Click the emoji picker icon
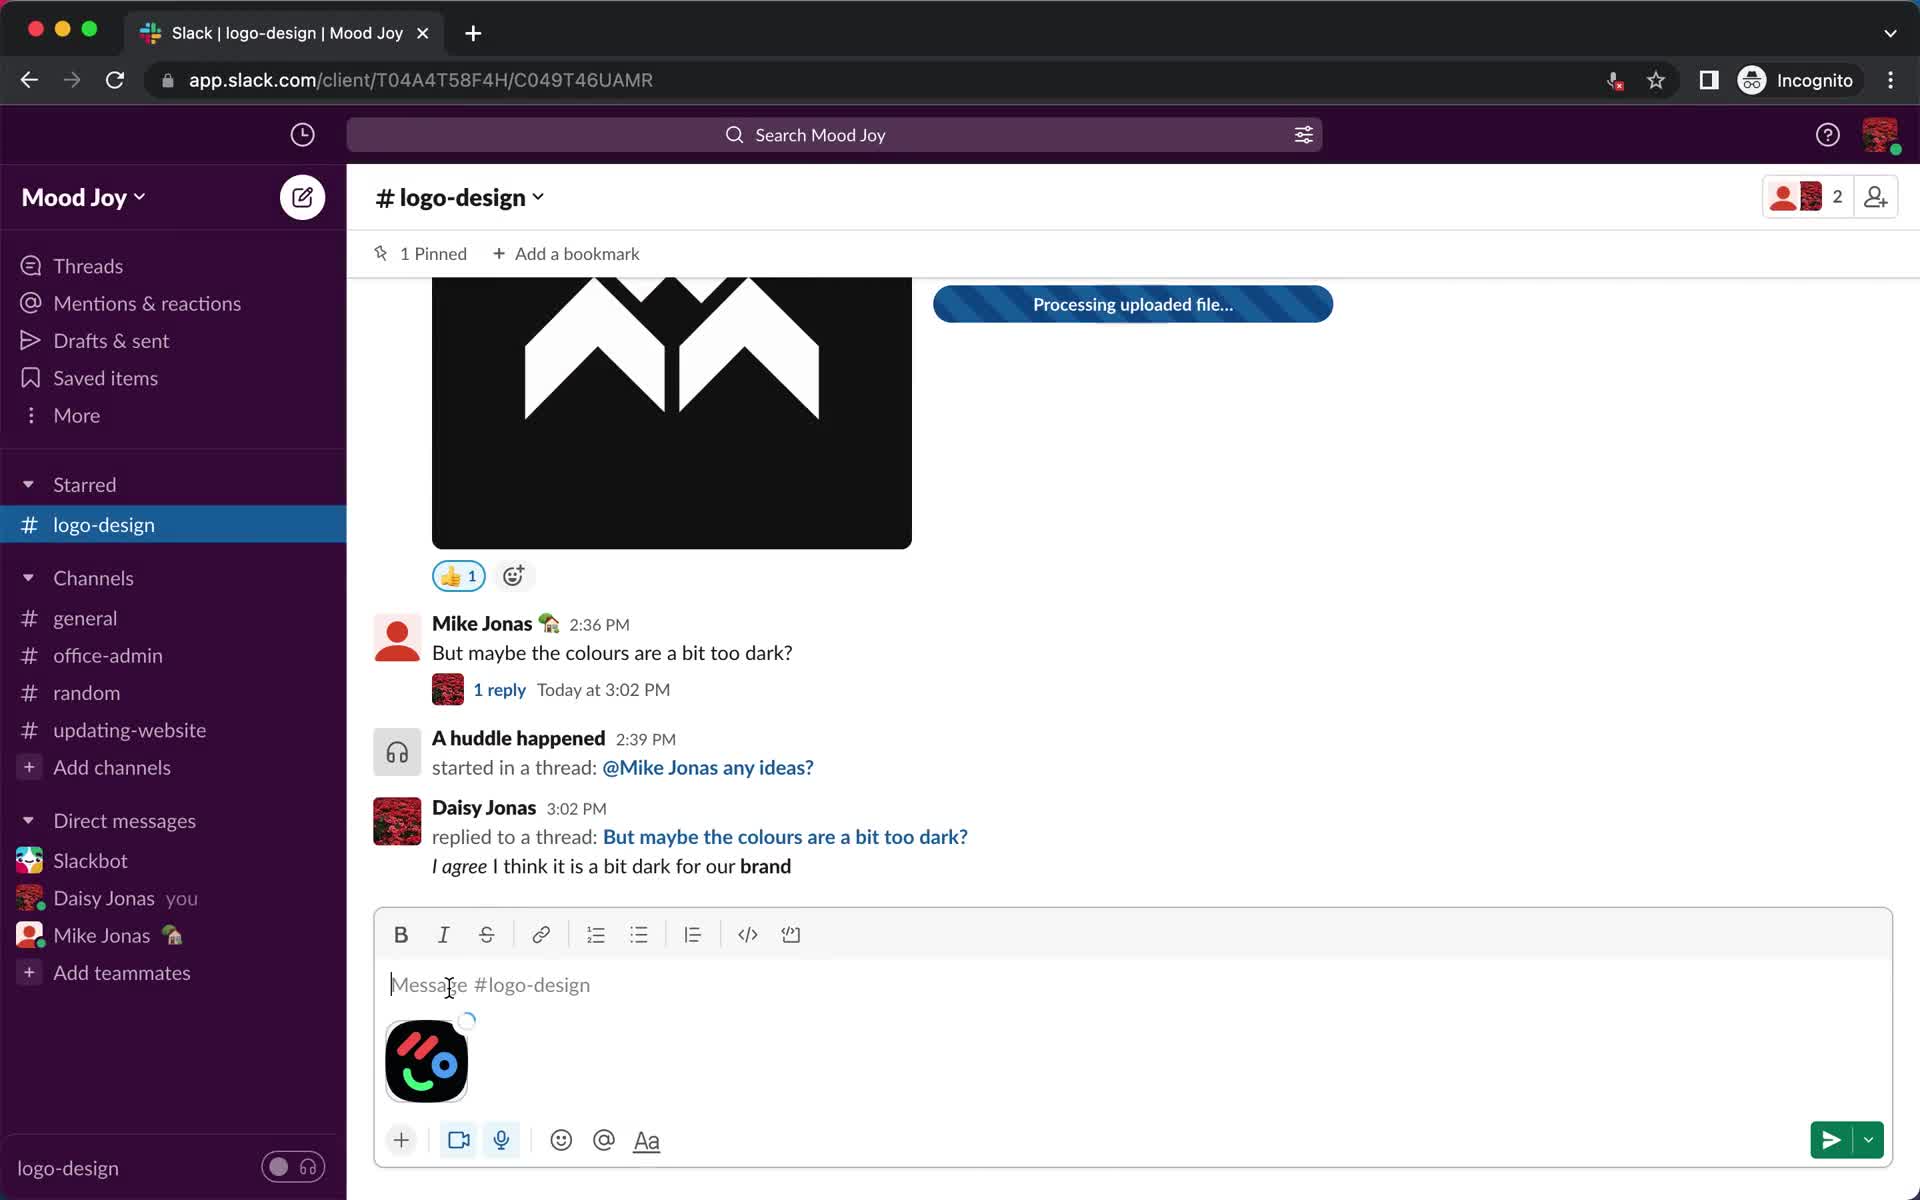Screen dimensions: 1920x1200 [x=561, y=1138]
